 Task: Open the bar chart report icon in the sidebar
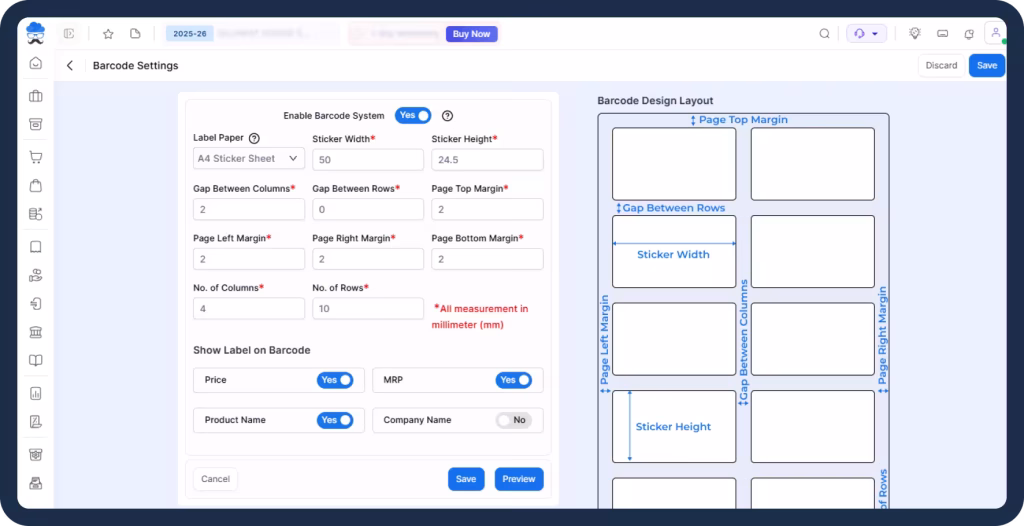tap(36, 393)
